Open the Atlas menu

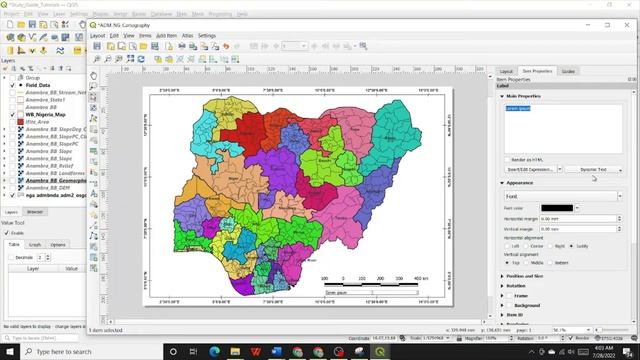point(187,36)
